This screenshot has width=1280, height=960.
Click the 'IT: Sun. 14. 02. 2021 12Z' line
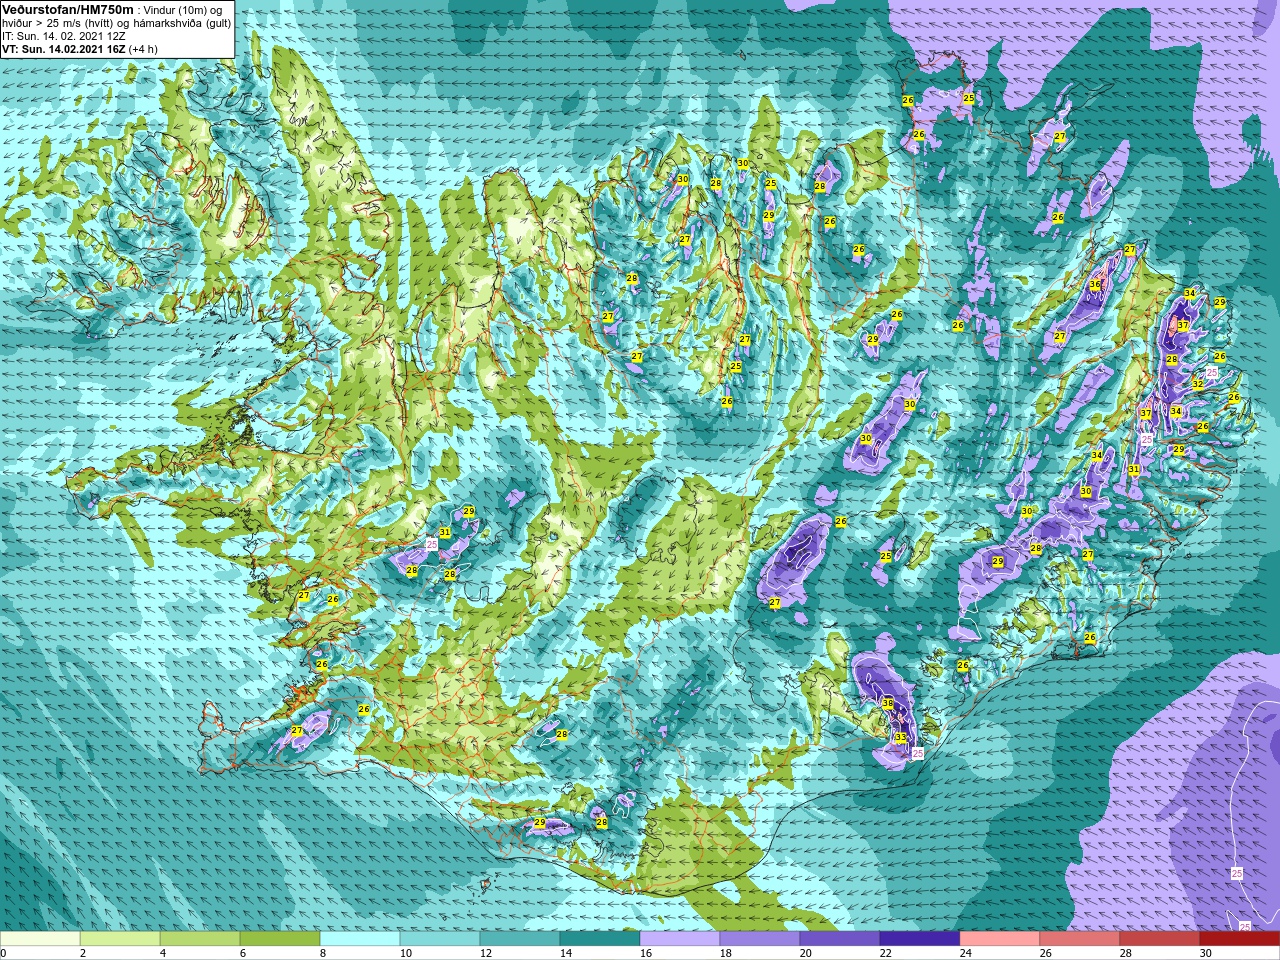coord(64,36)
